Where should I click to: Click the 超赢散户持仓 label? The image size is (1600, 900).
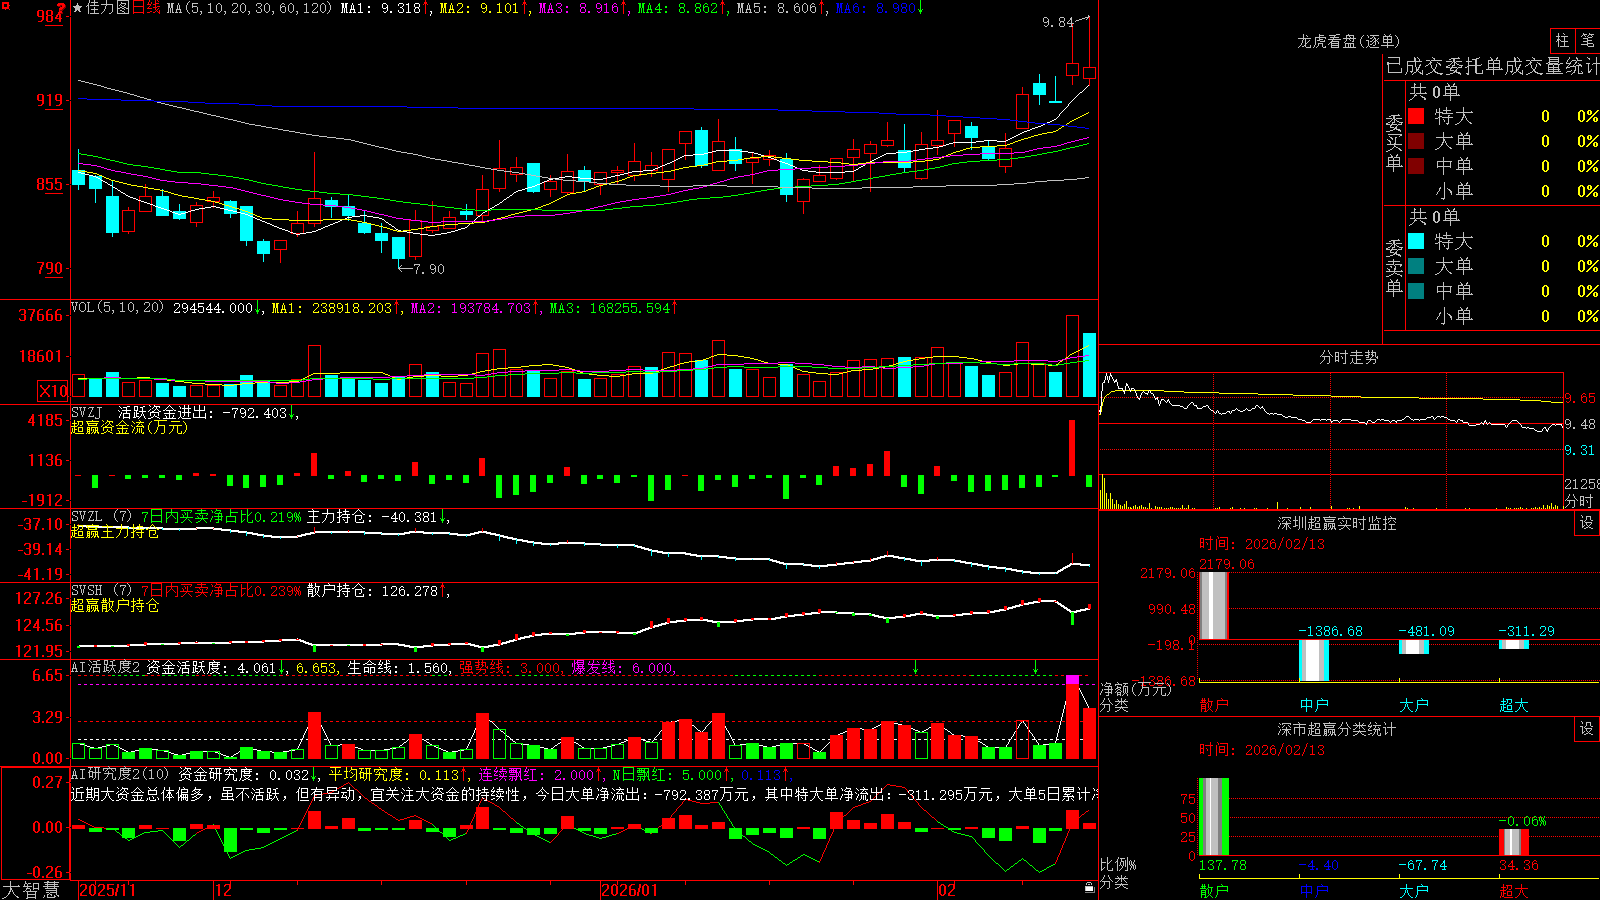coord(115,605)
